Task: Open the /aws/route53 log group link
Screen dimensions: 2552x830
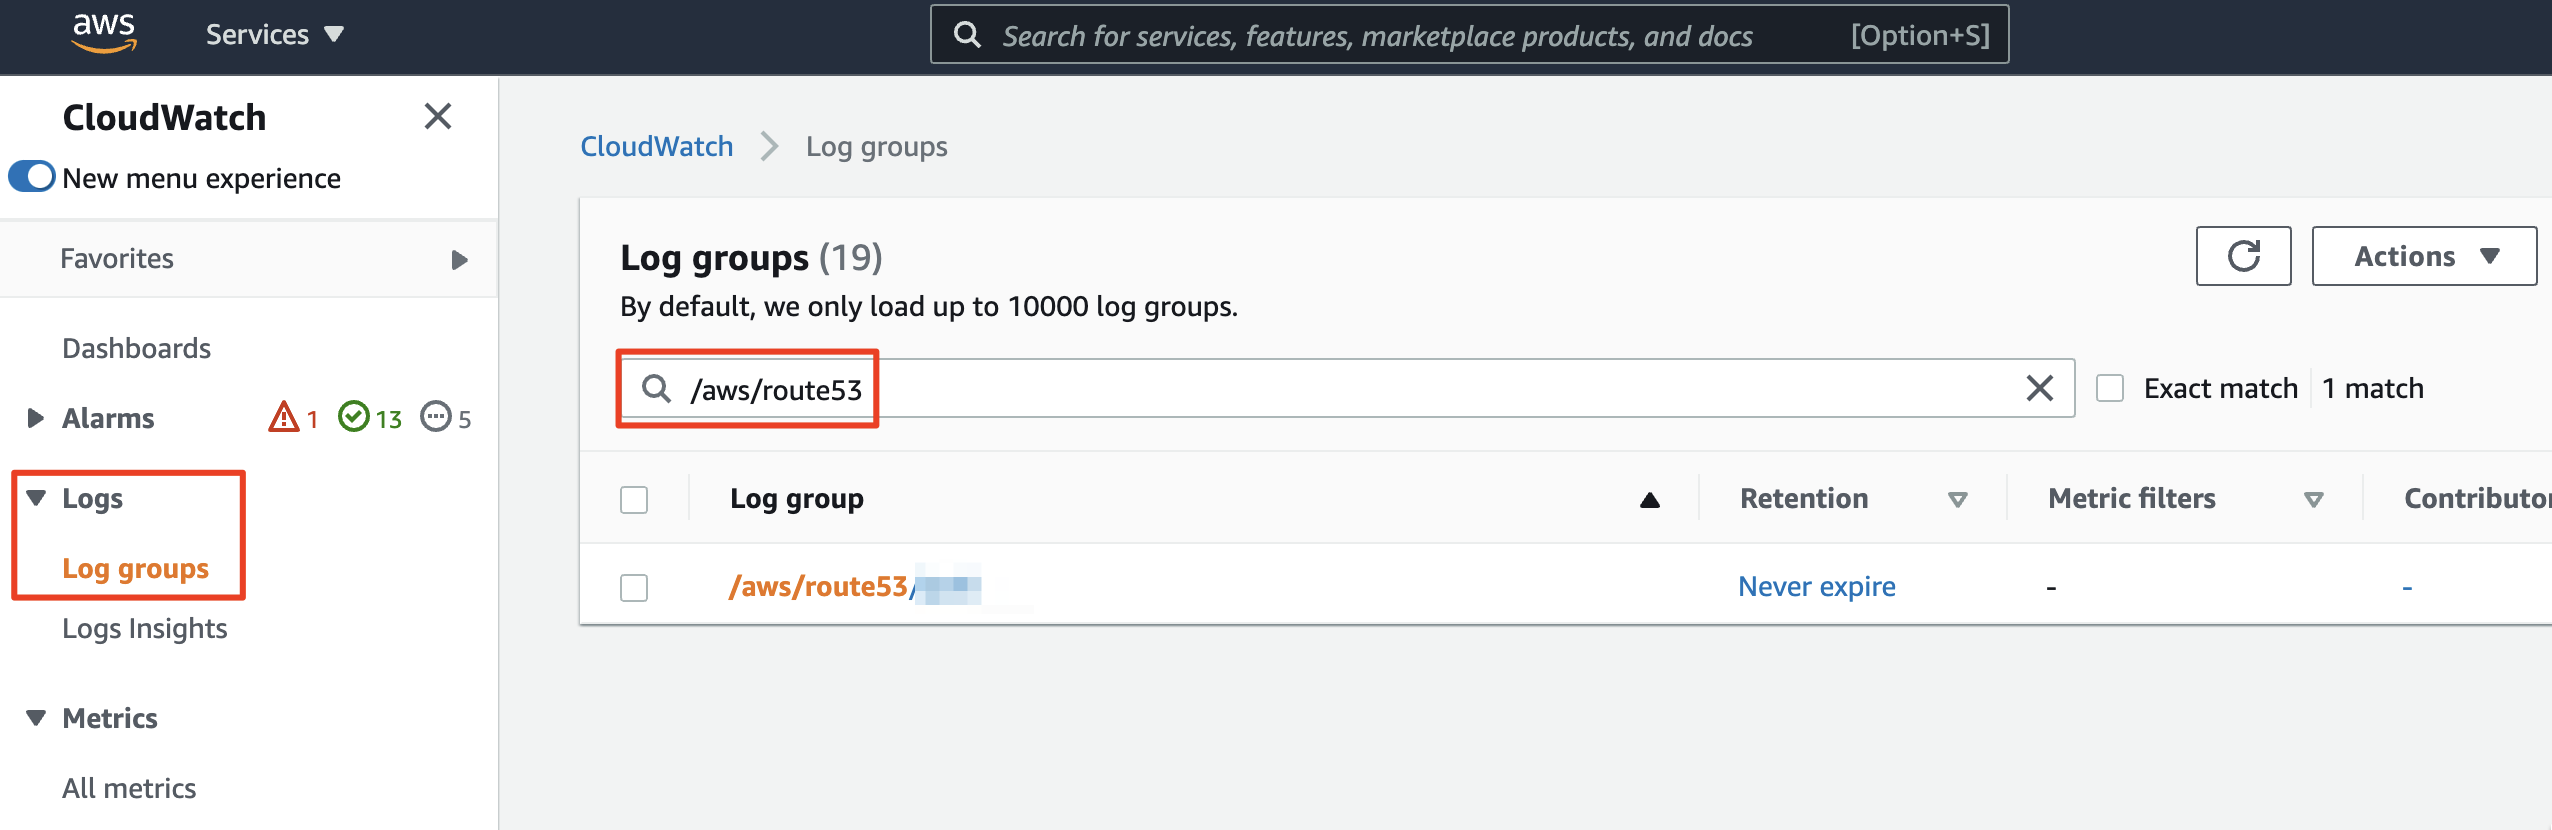Action: [855, 586]
